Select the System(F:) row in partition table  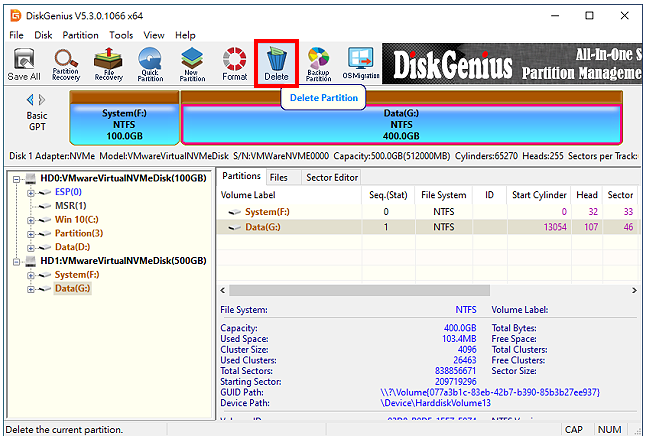pyautogui.click(x=428, y=212)
